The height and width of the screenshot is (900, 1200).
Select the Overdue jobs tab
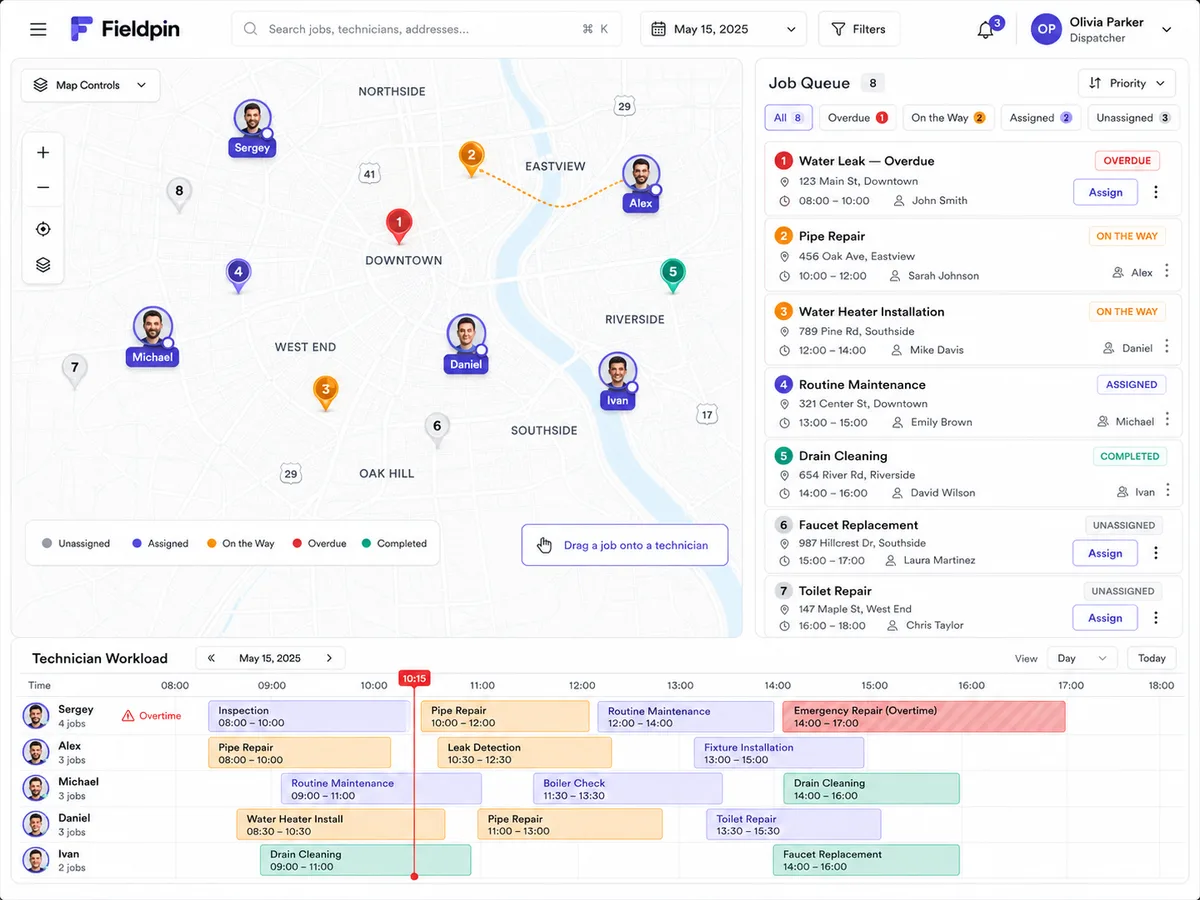(858, 118)
